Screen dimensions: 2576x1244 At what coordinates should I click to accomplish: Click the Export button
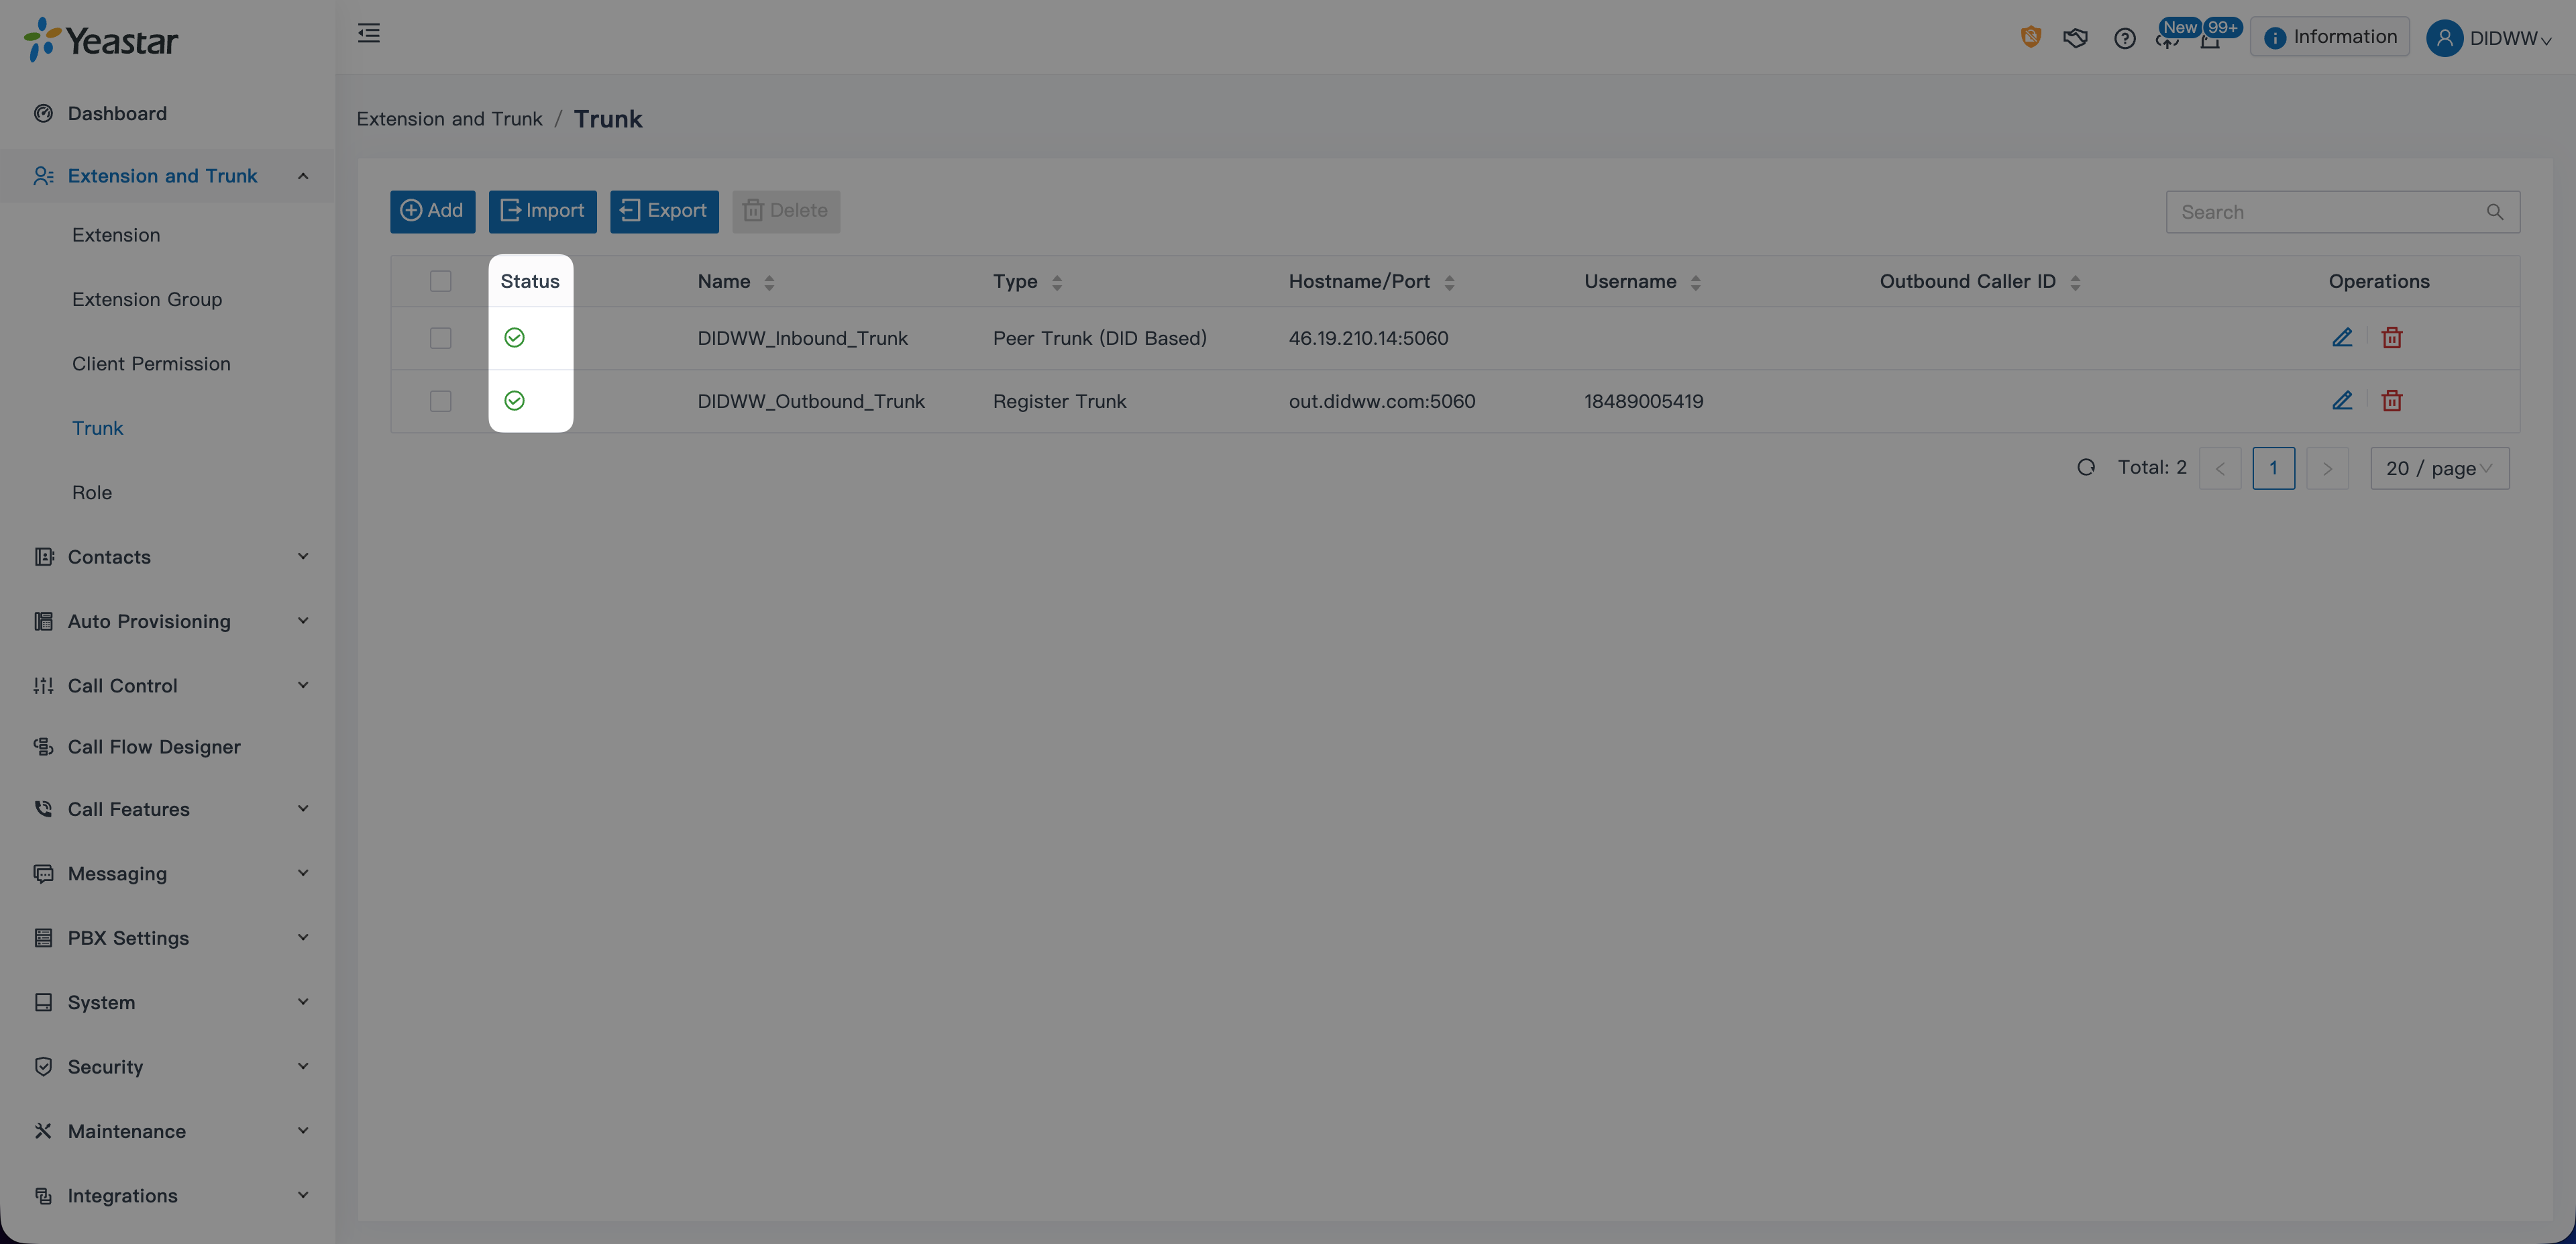point(664,211)
